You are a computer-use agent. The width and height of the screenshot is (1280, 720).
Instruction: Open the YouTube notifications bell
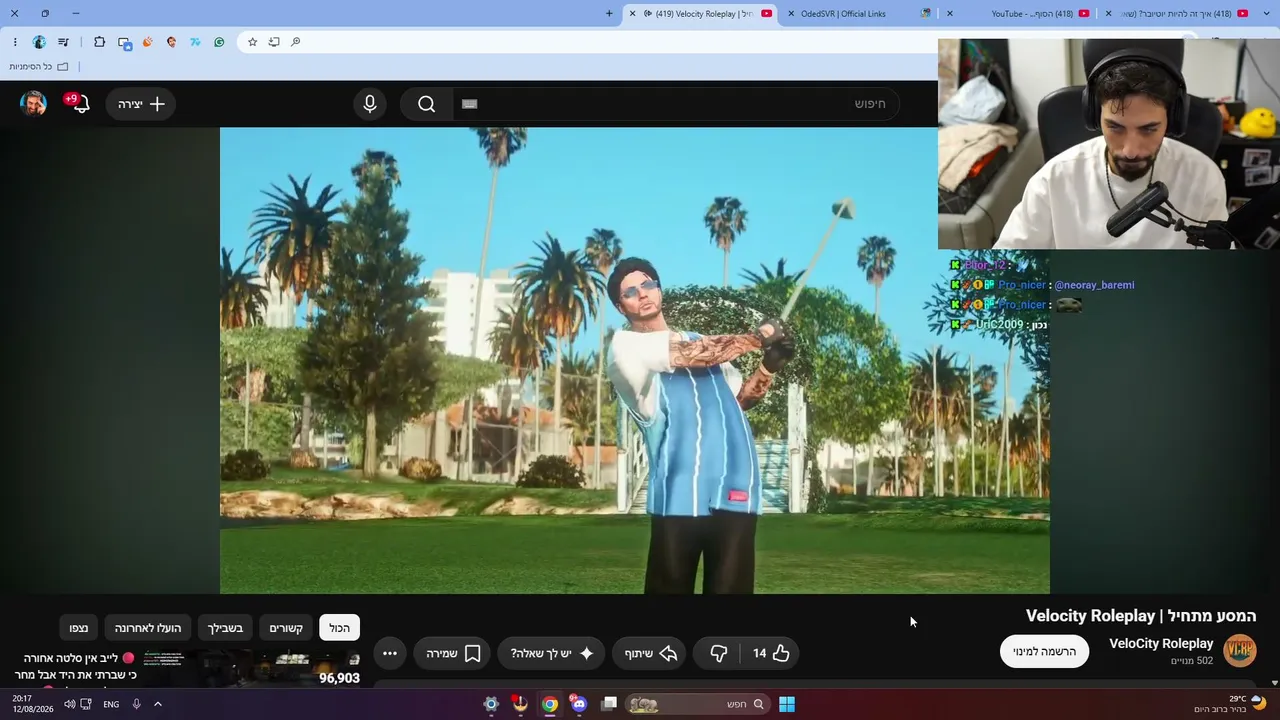(x=79, y=104)
